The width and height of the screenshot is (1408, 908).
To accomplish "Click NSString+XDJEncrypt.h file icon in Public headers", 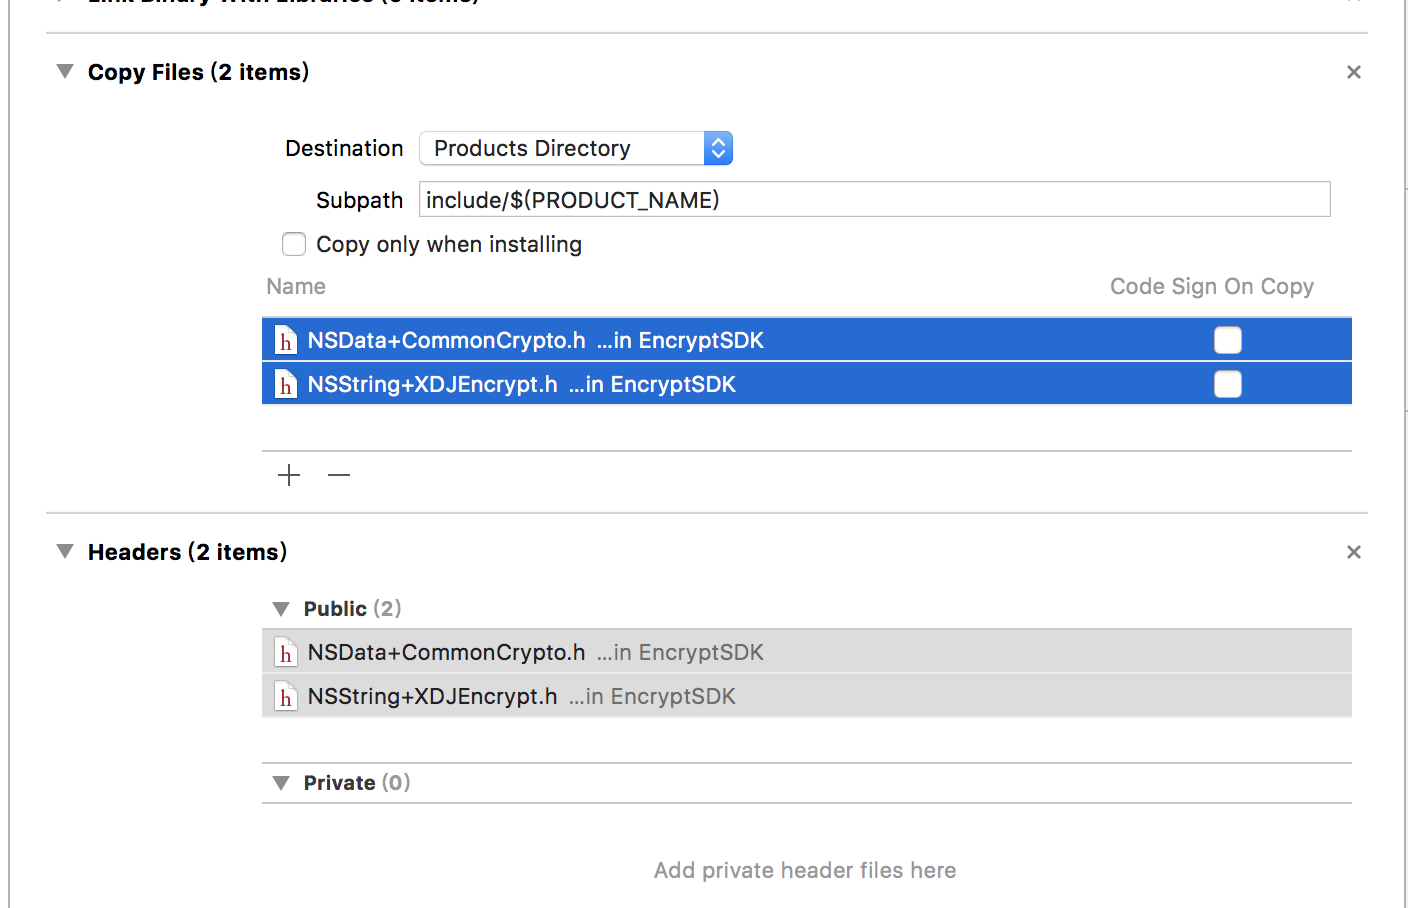I will [x=286, y=697].
